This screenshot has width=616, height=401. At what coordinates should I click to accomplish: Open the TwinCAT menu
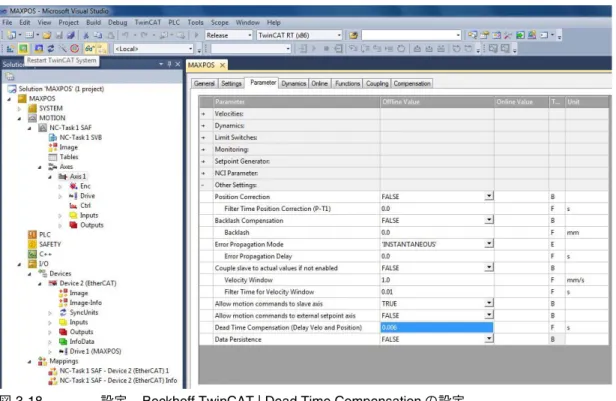148,22
